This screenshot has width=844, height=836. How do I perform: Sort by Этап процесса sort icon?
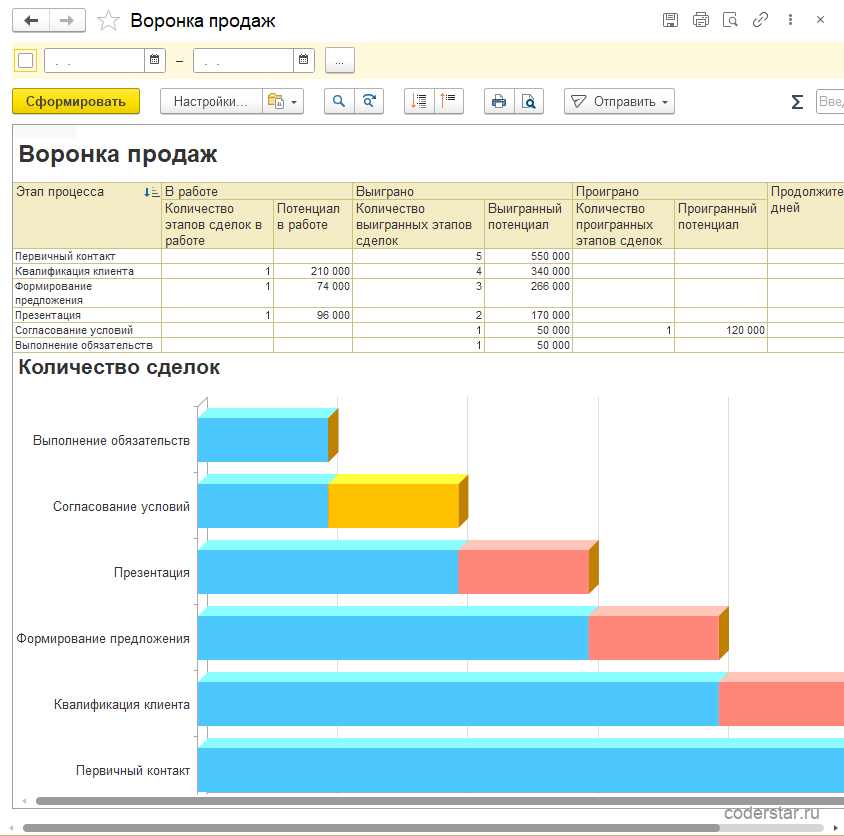coord(152,192)
